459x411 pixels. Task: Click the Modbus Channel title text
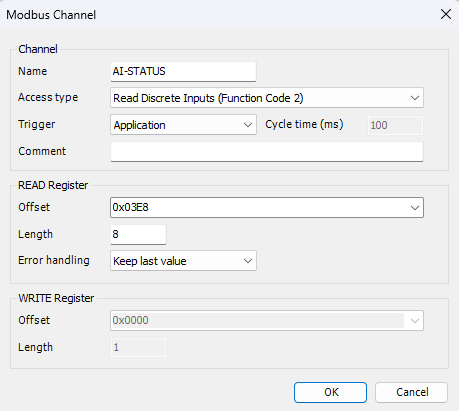[51, 15]
